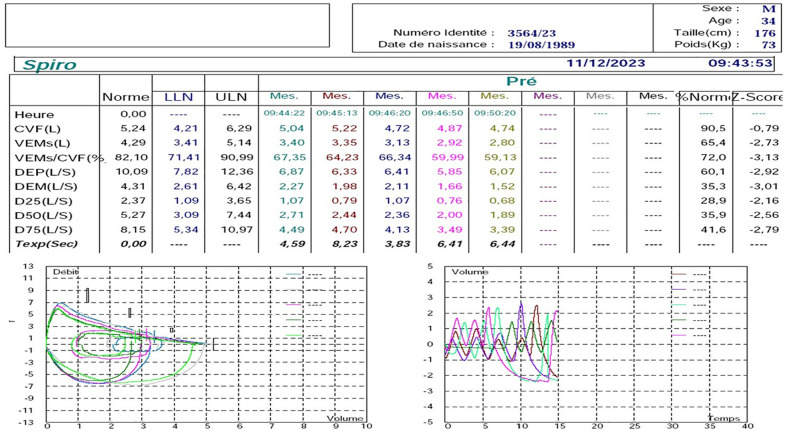
Task: Click the exam time 09:43:53
Action: (740, 63)
